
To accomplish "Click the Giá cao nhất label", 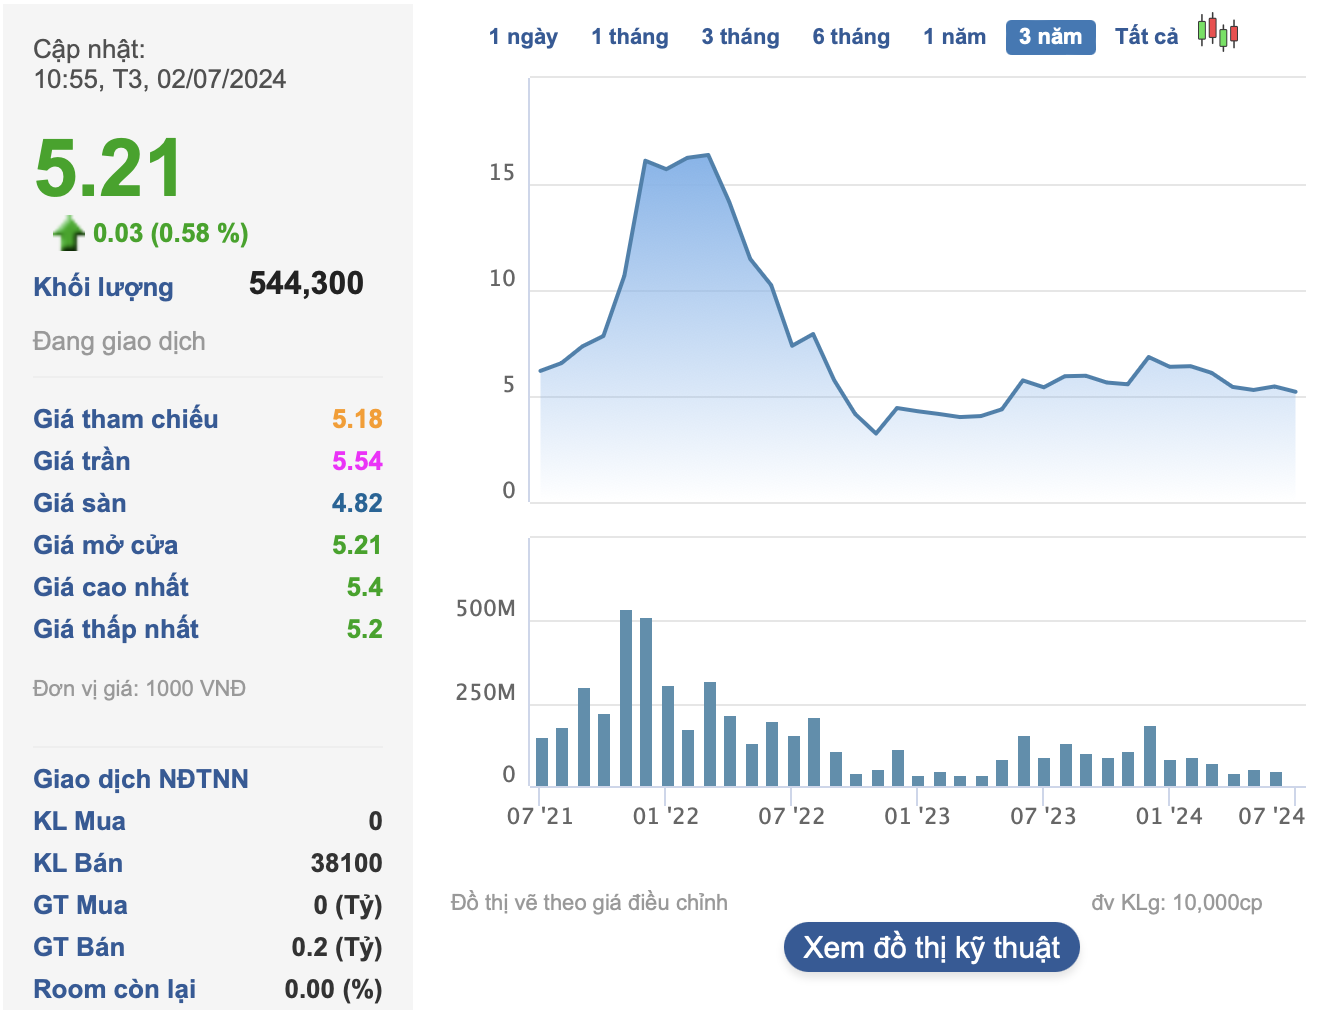I will pyautogui.click(x=111, y=587).
